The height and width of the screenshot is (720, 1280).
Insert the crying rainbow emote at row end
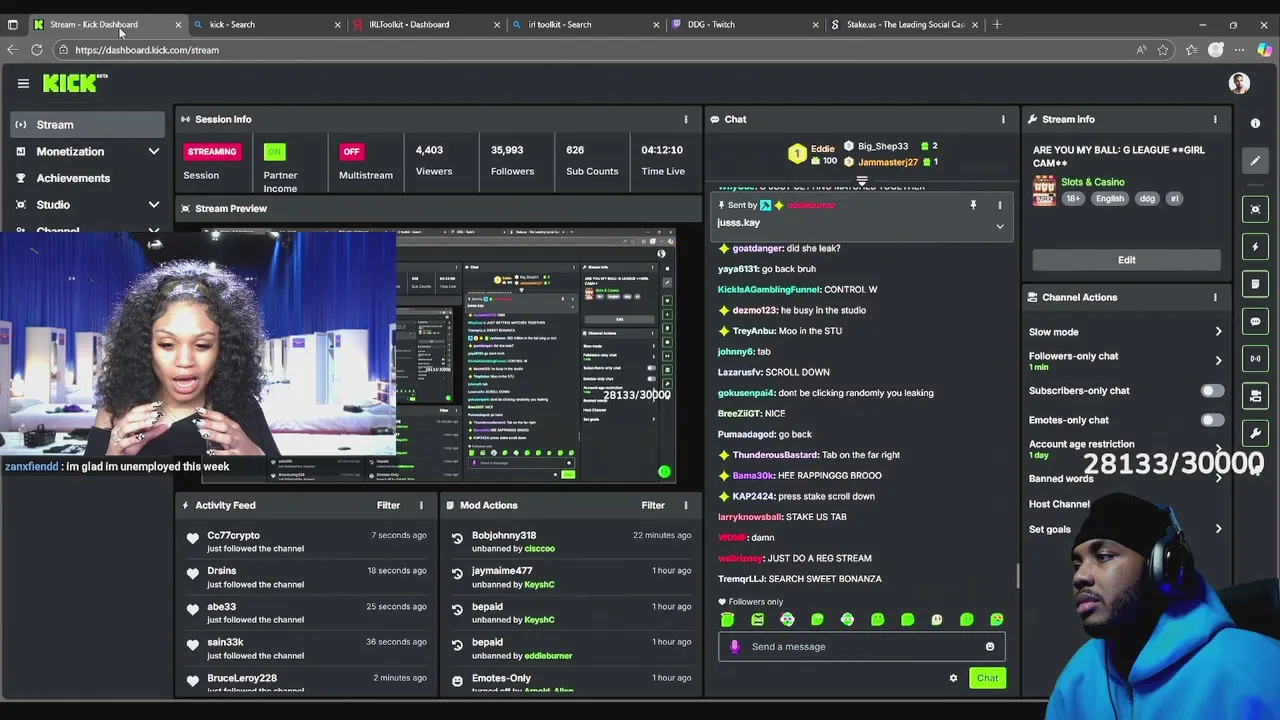(996, 620)
